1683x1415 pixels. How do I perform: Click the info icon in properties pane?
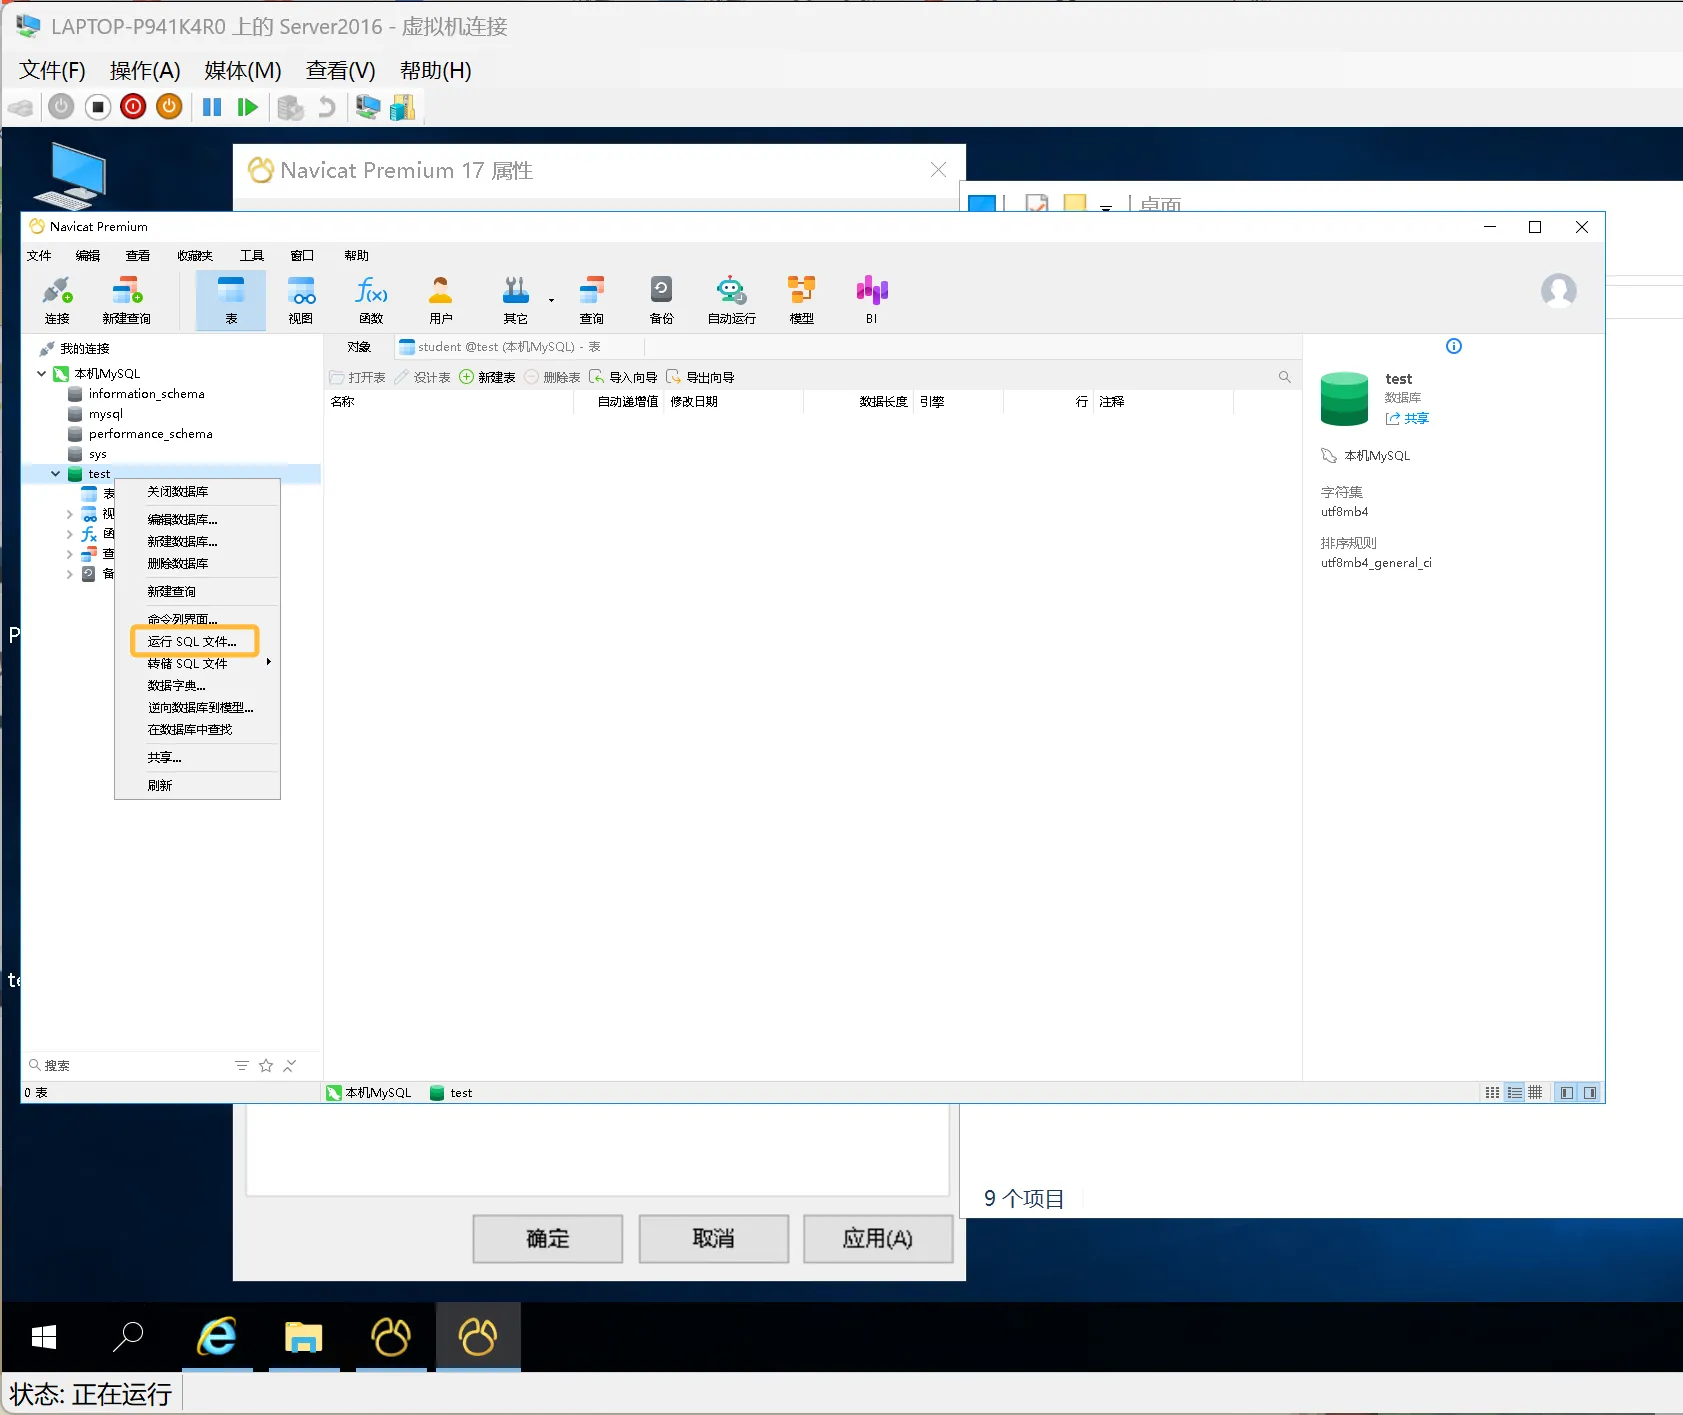pos(1454,346)
